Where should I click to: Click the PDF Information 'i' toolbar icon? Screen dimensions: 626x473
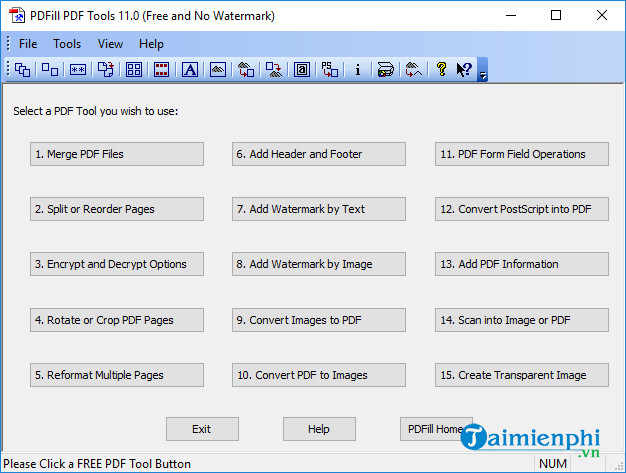point(357,70)
